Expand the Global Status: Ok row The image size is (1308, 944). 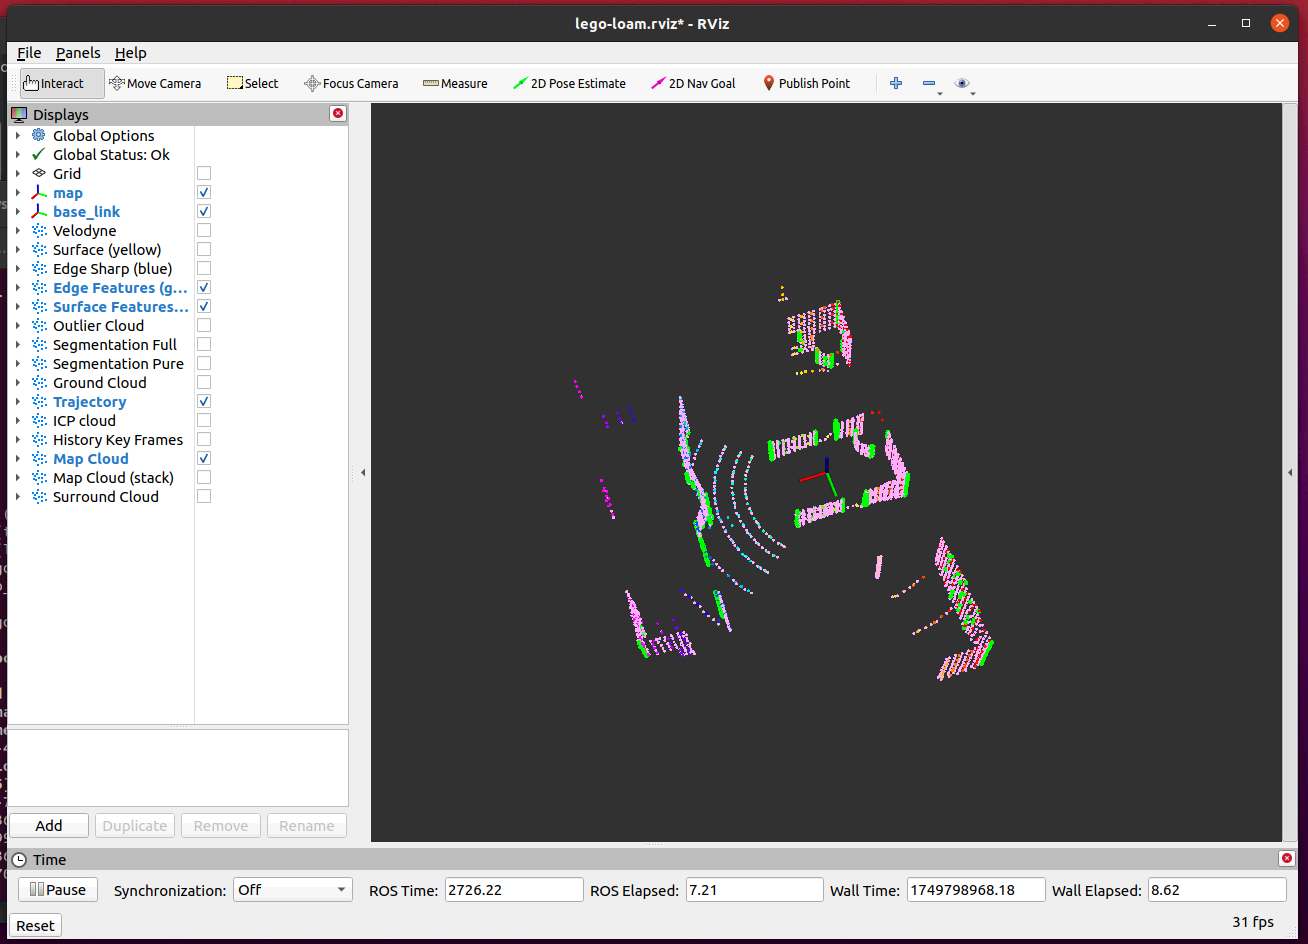click(18, 154)
